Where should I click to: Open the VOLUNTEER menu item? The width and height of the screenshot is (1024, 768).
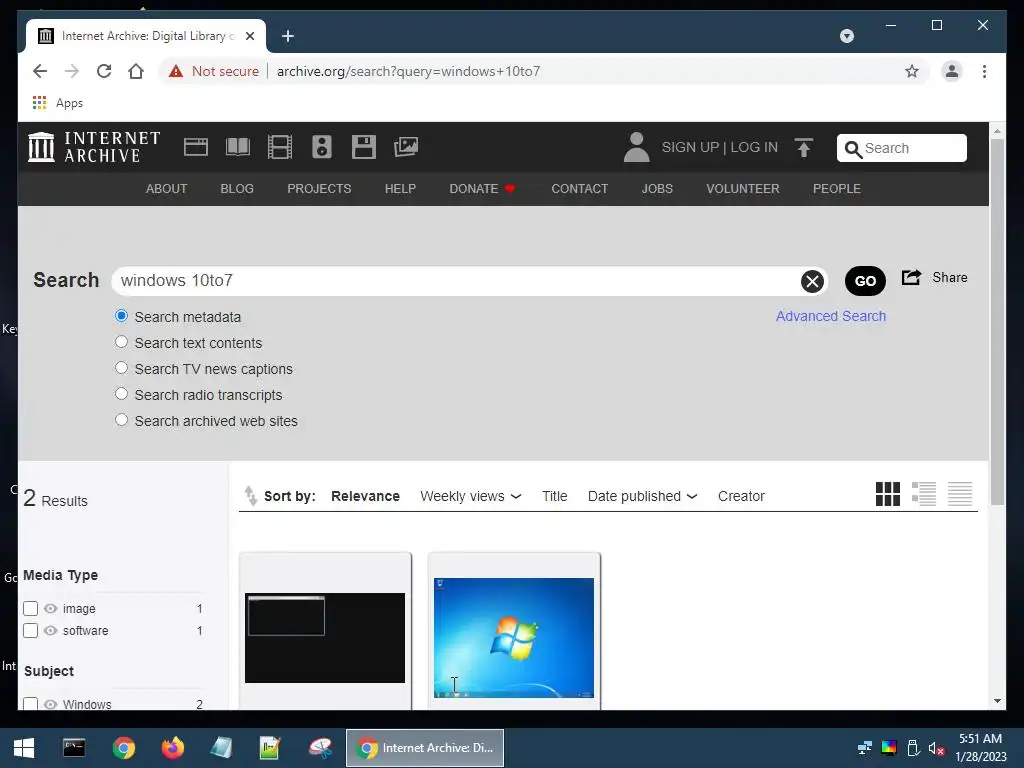[x=743, y=189]
